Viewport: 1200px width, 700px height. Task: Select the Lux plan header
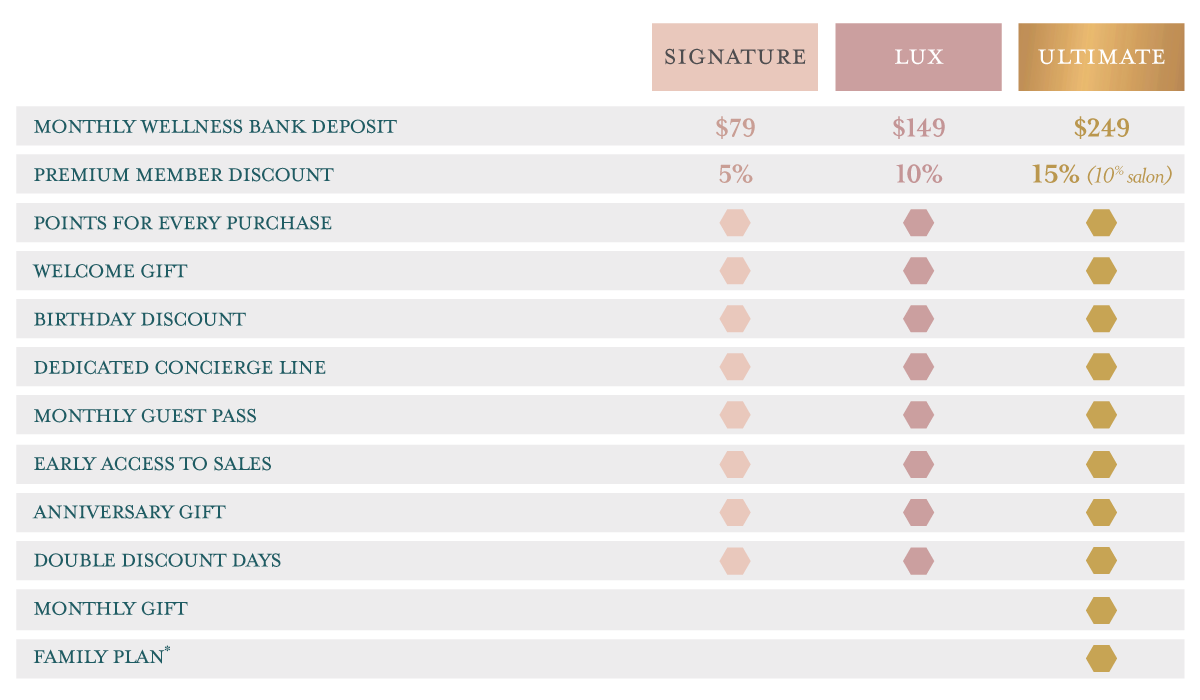click(918, 57)
